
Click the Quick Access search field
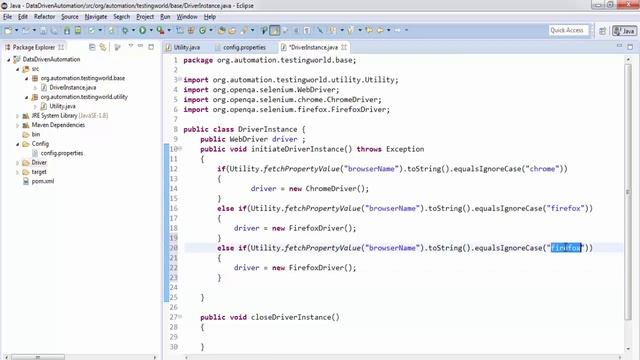(569, 30)
